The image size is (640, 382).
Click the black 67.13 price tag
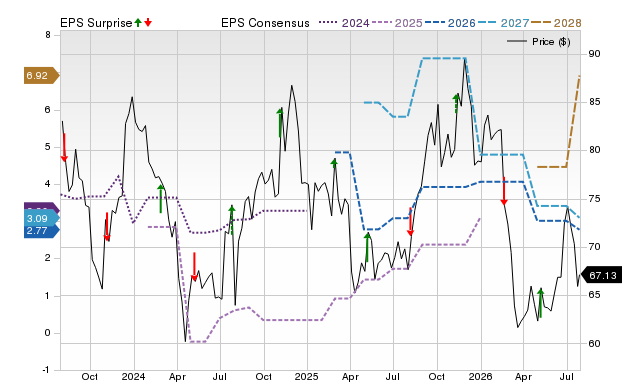pos(601,275)
